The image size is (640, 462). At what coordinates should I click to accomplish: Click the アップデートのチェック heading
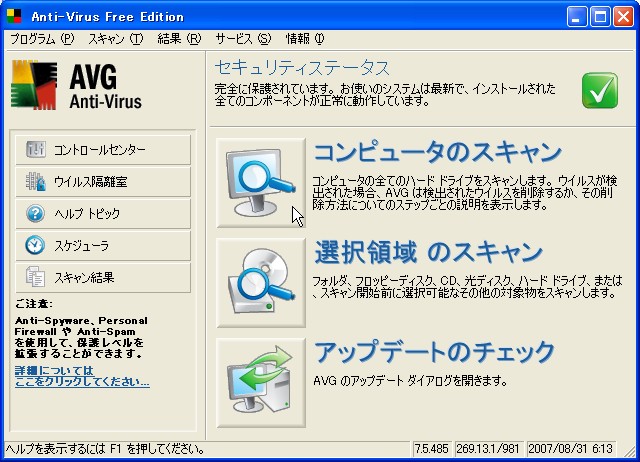(434, 352)
